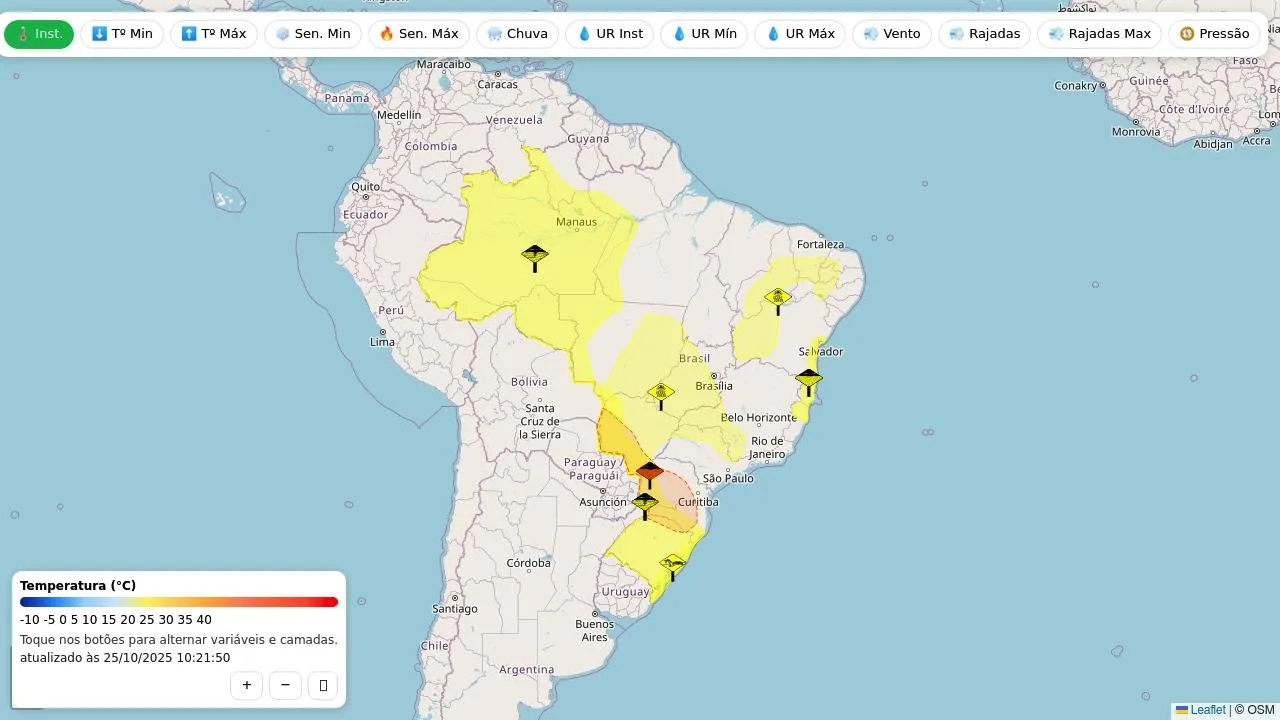Image resolution: width=1280 pixels, height=720 pixels.
Task: Click the yellow alert marker right of Asunción
Action: [x=645, y=505]
